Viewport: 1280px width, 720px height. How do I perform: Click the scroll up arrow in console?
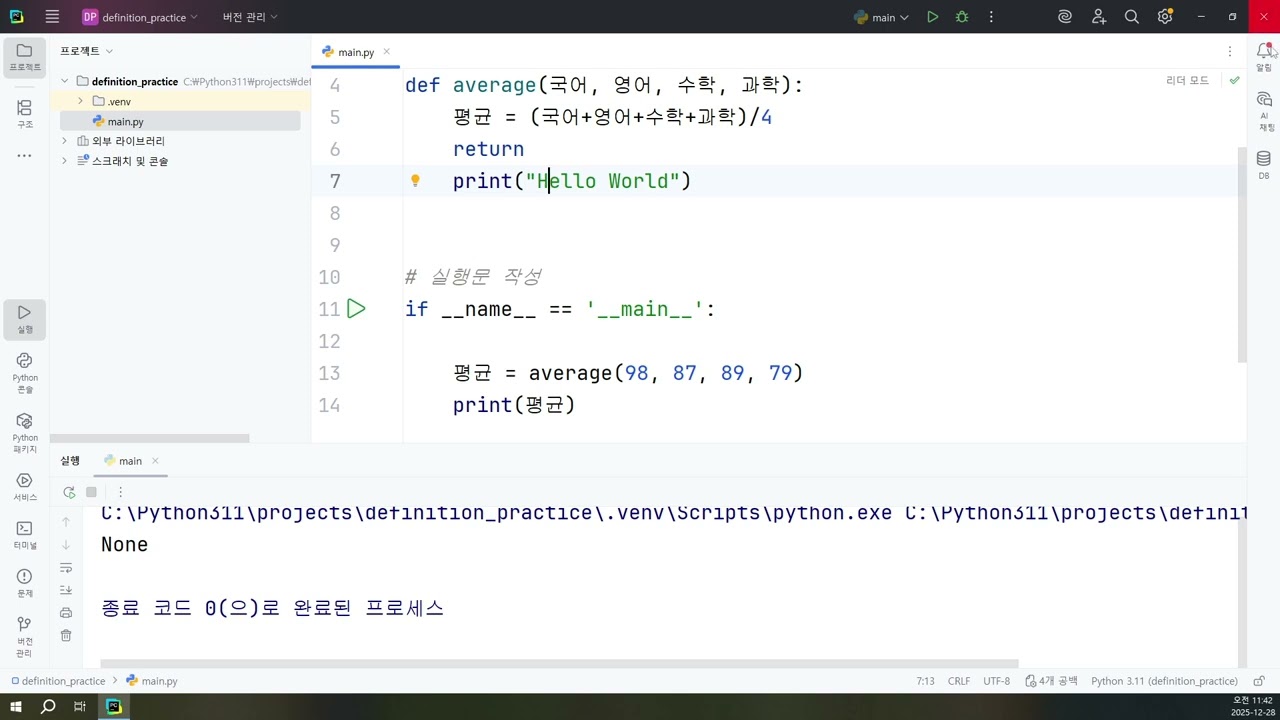[x=66, y=521]
